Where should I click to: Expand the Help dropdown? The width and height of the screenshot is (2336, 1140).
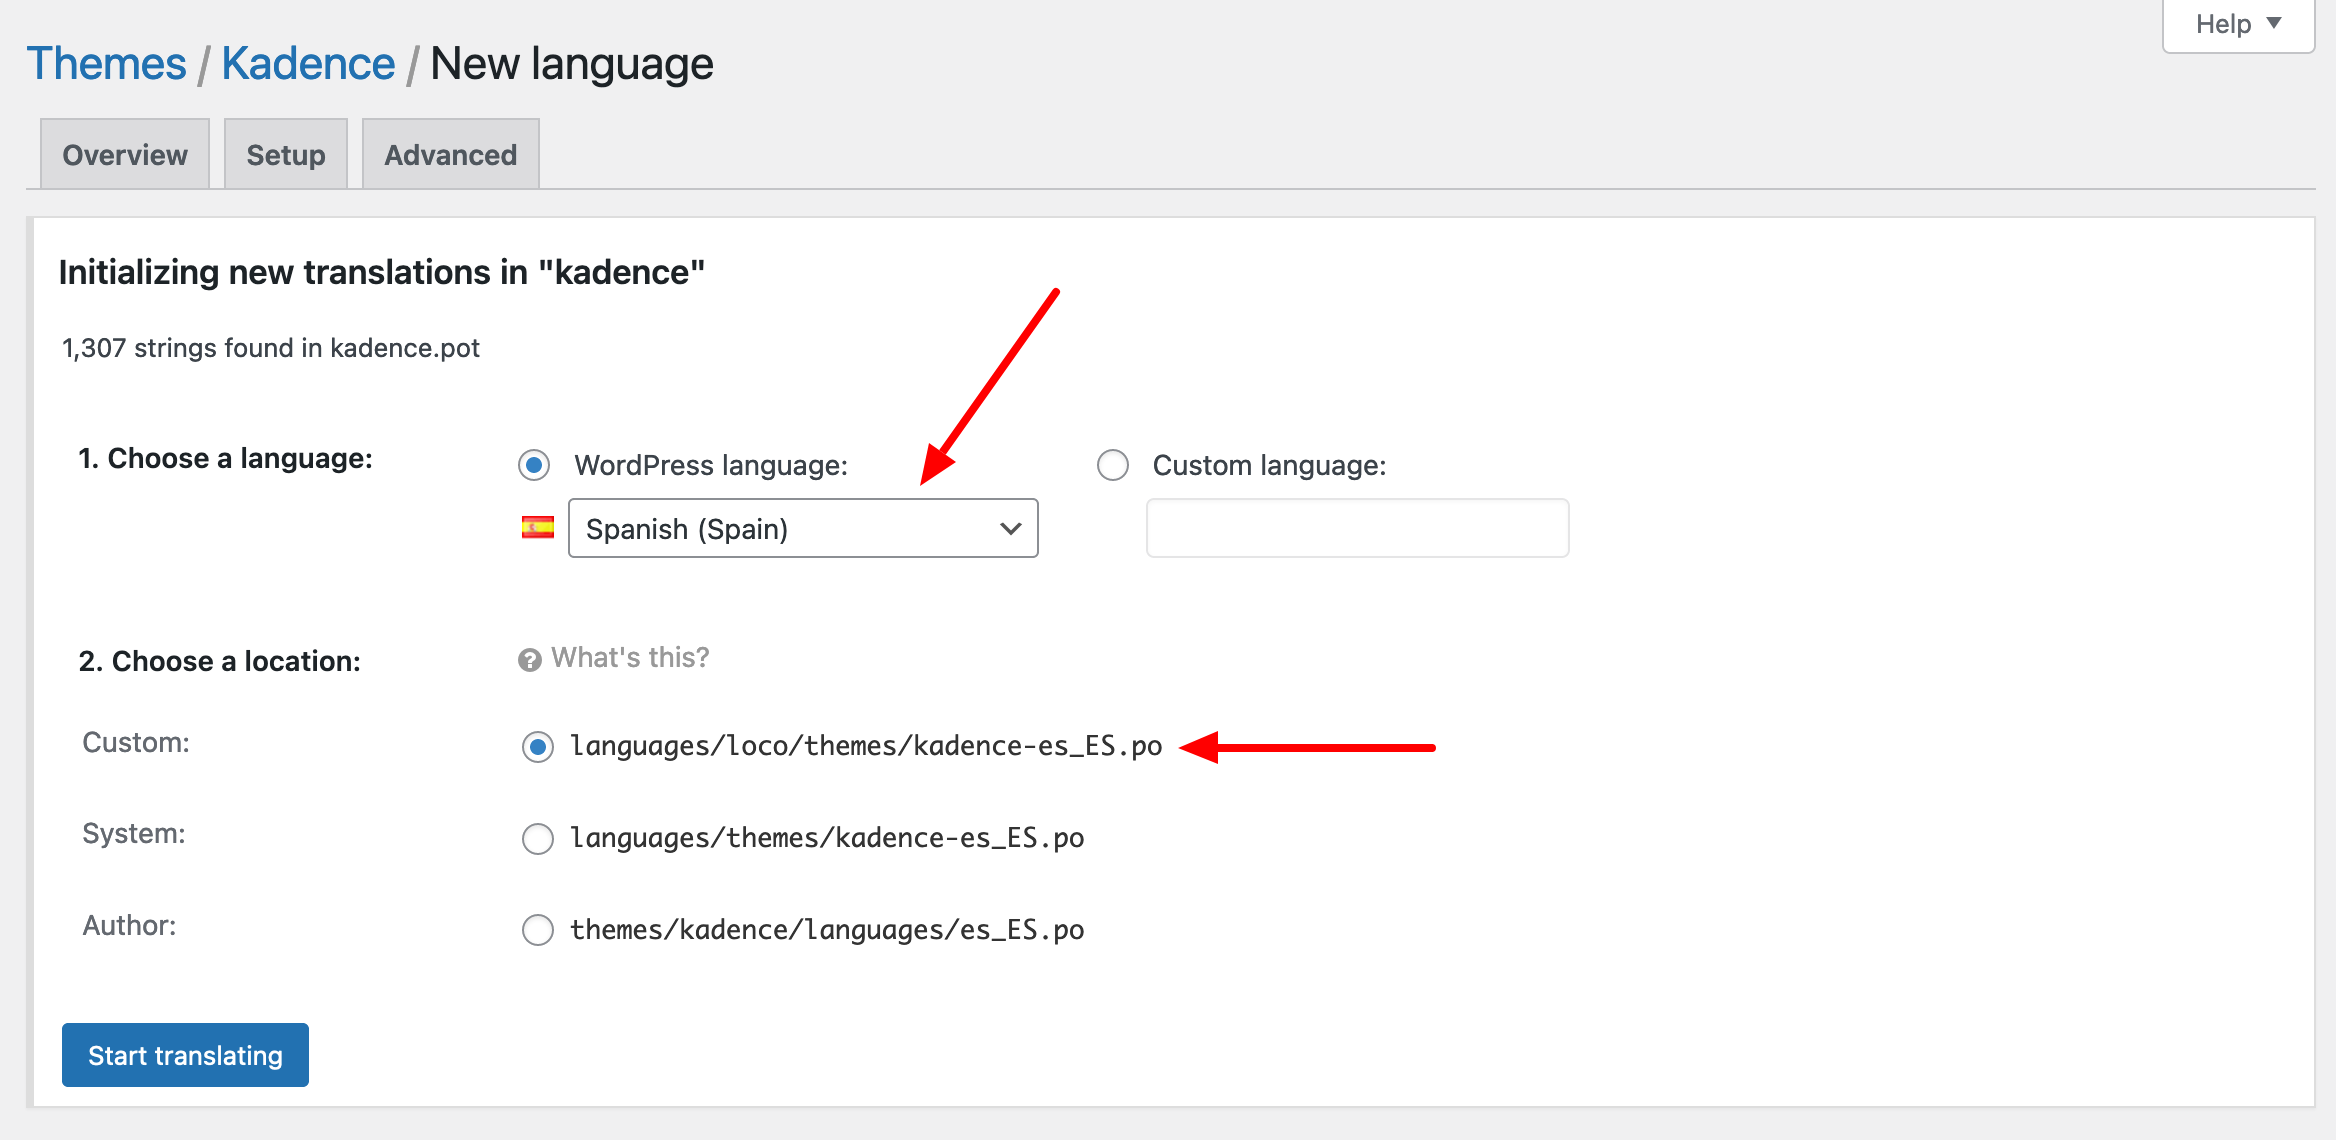[2238, 24]
